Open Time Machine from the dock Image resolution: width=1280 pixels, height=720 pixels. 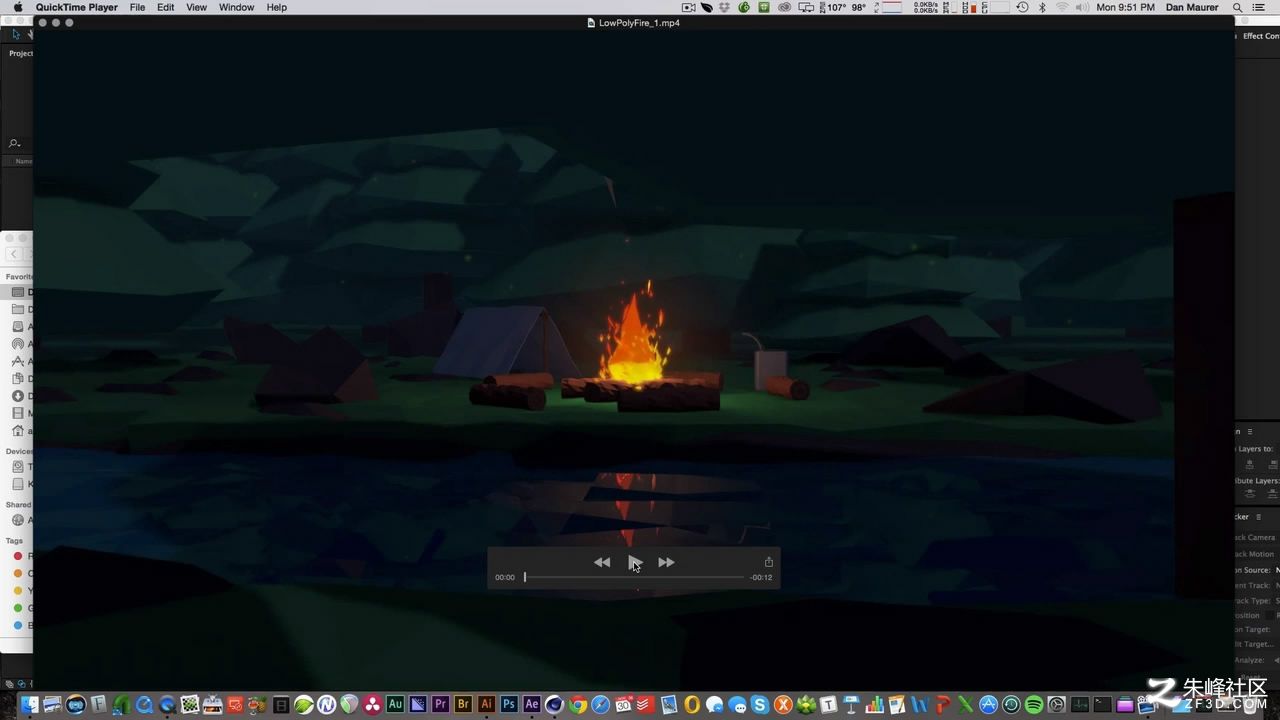(x=1011, y=704)
